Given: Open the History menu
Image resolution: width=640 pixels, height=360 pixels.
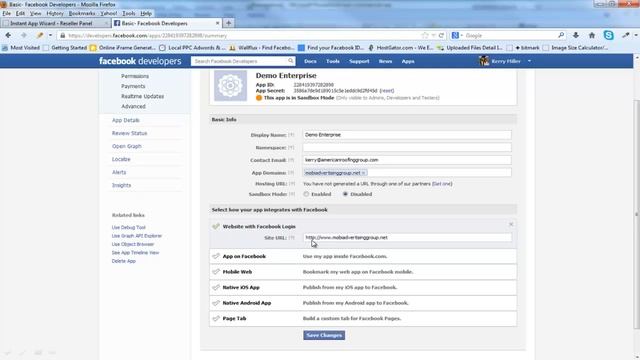Looking at the screenshot, I should click(55, 13).
